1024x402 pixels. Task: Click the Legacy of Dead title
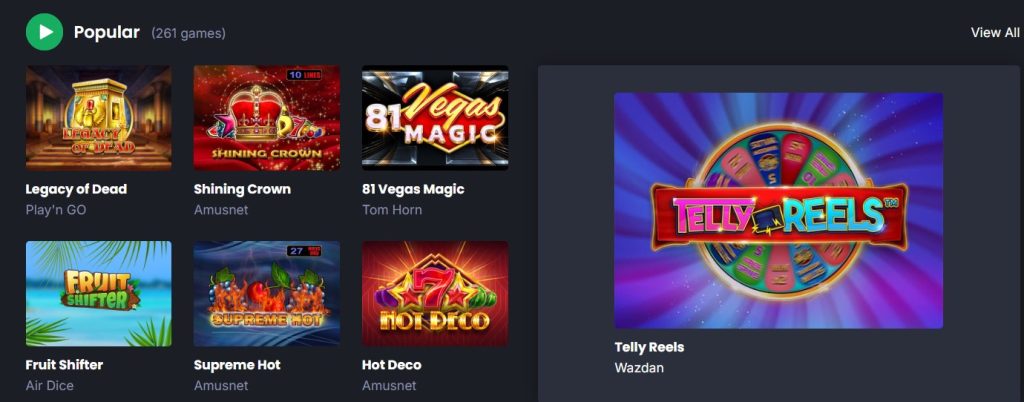76,189
